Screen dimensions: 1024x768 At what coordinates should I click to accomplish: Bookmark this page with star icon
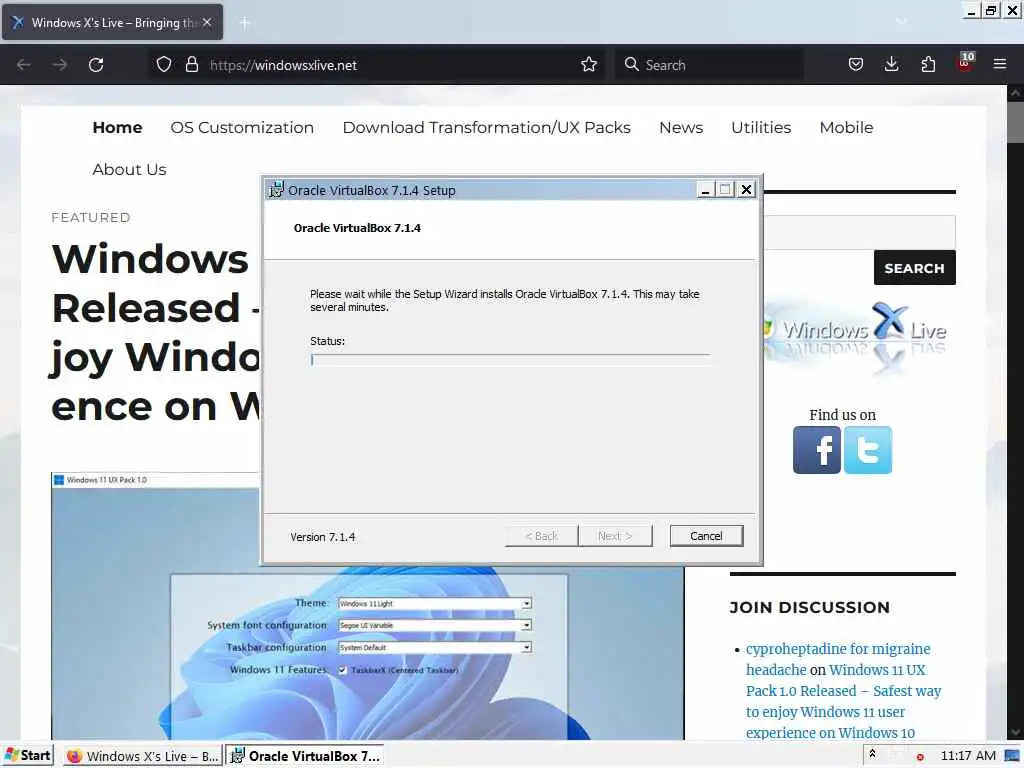tap(589, 65)
